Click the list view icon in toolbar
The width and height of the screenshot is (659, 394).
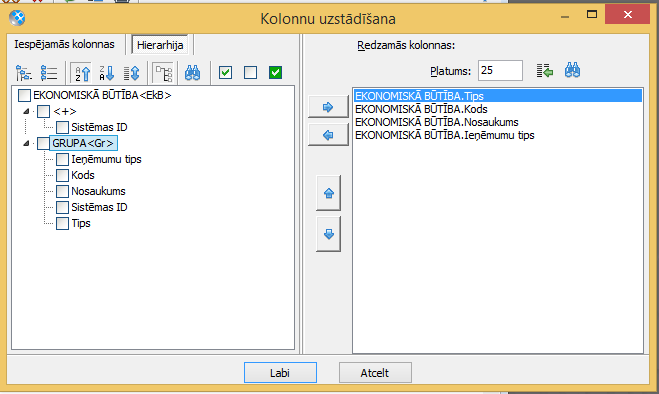point(49,73)
